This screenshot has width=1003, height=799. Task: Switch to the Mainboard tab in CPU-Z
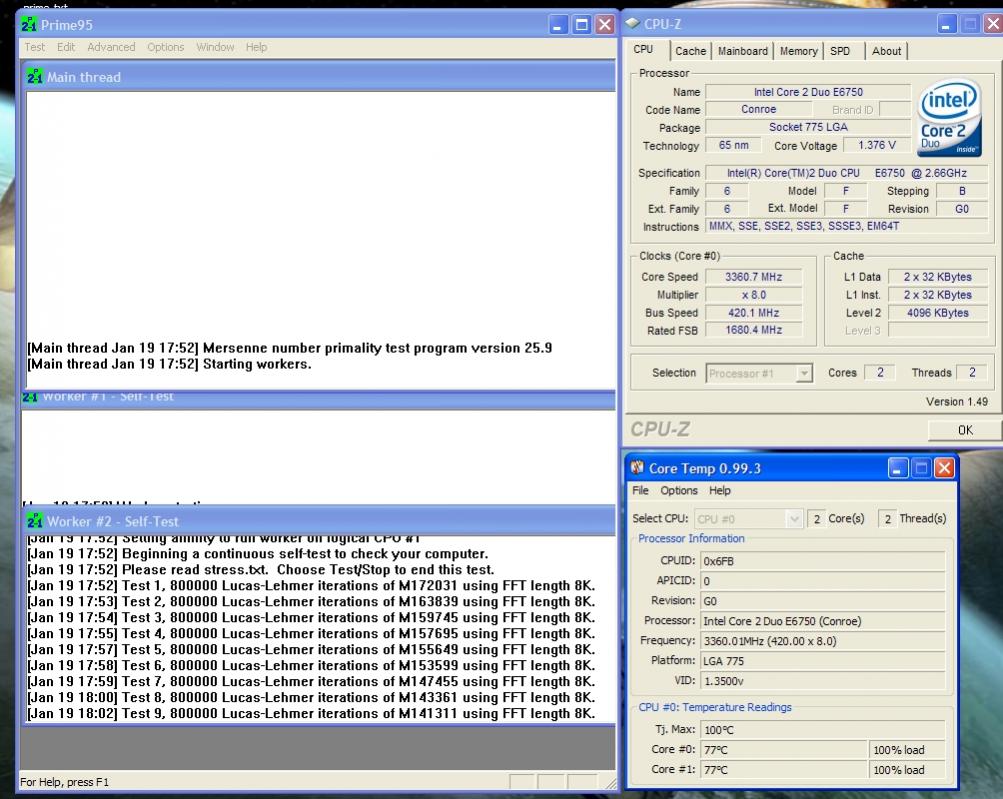coord(743,51)
